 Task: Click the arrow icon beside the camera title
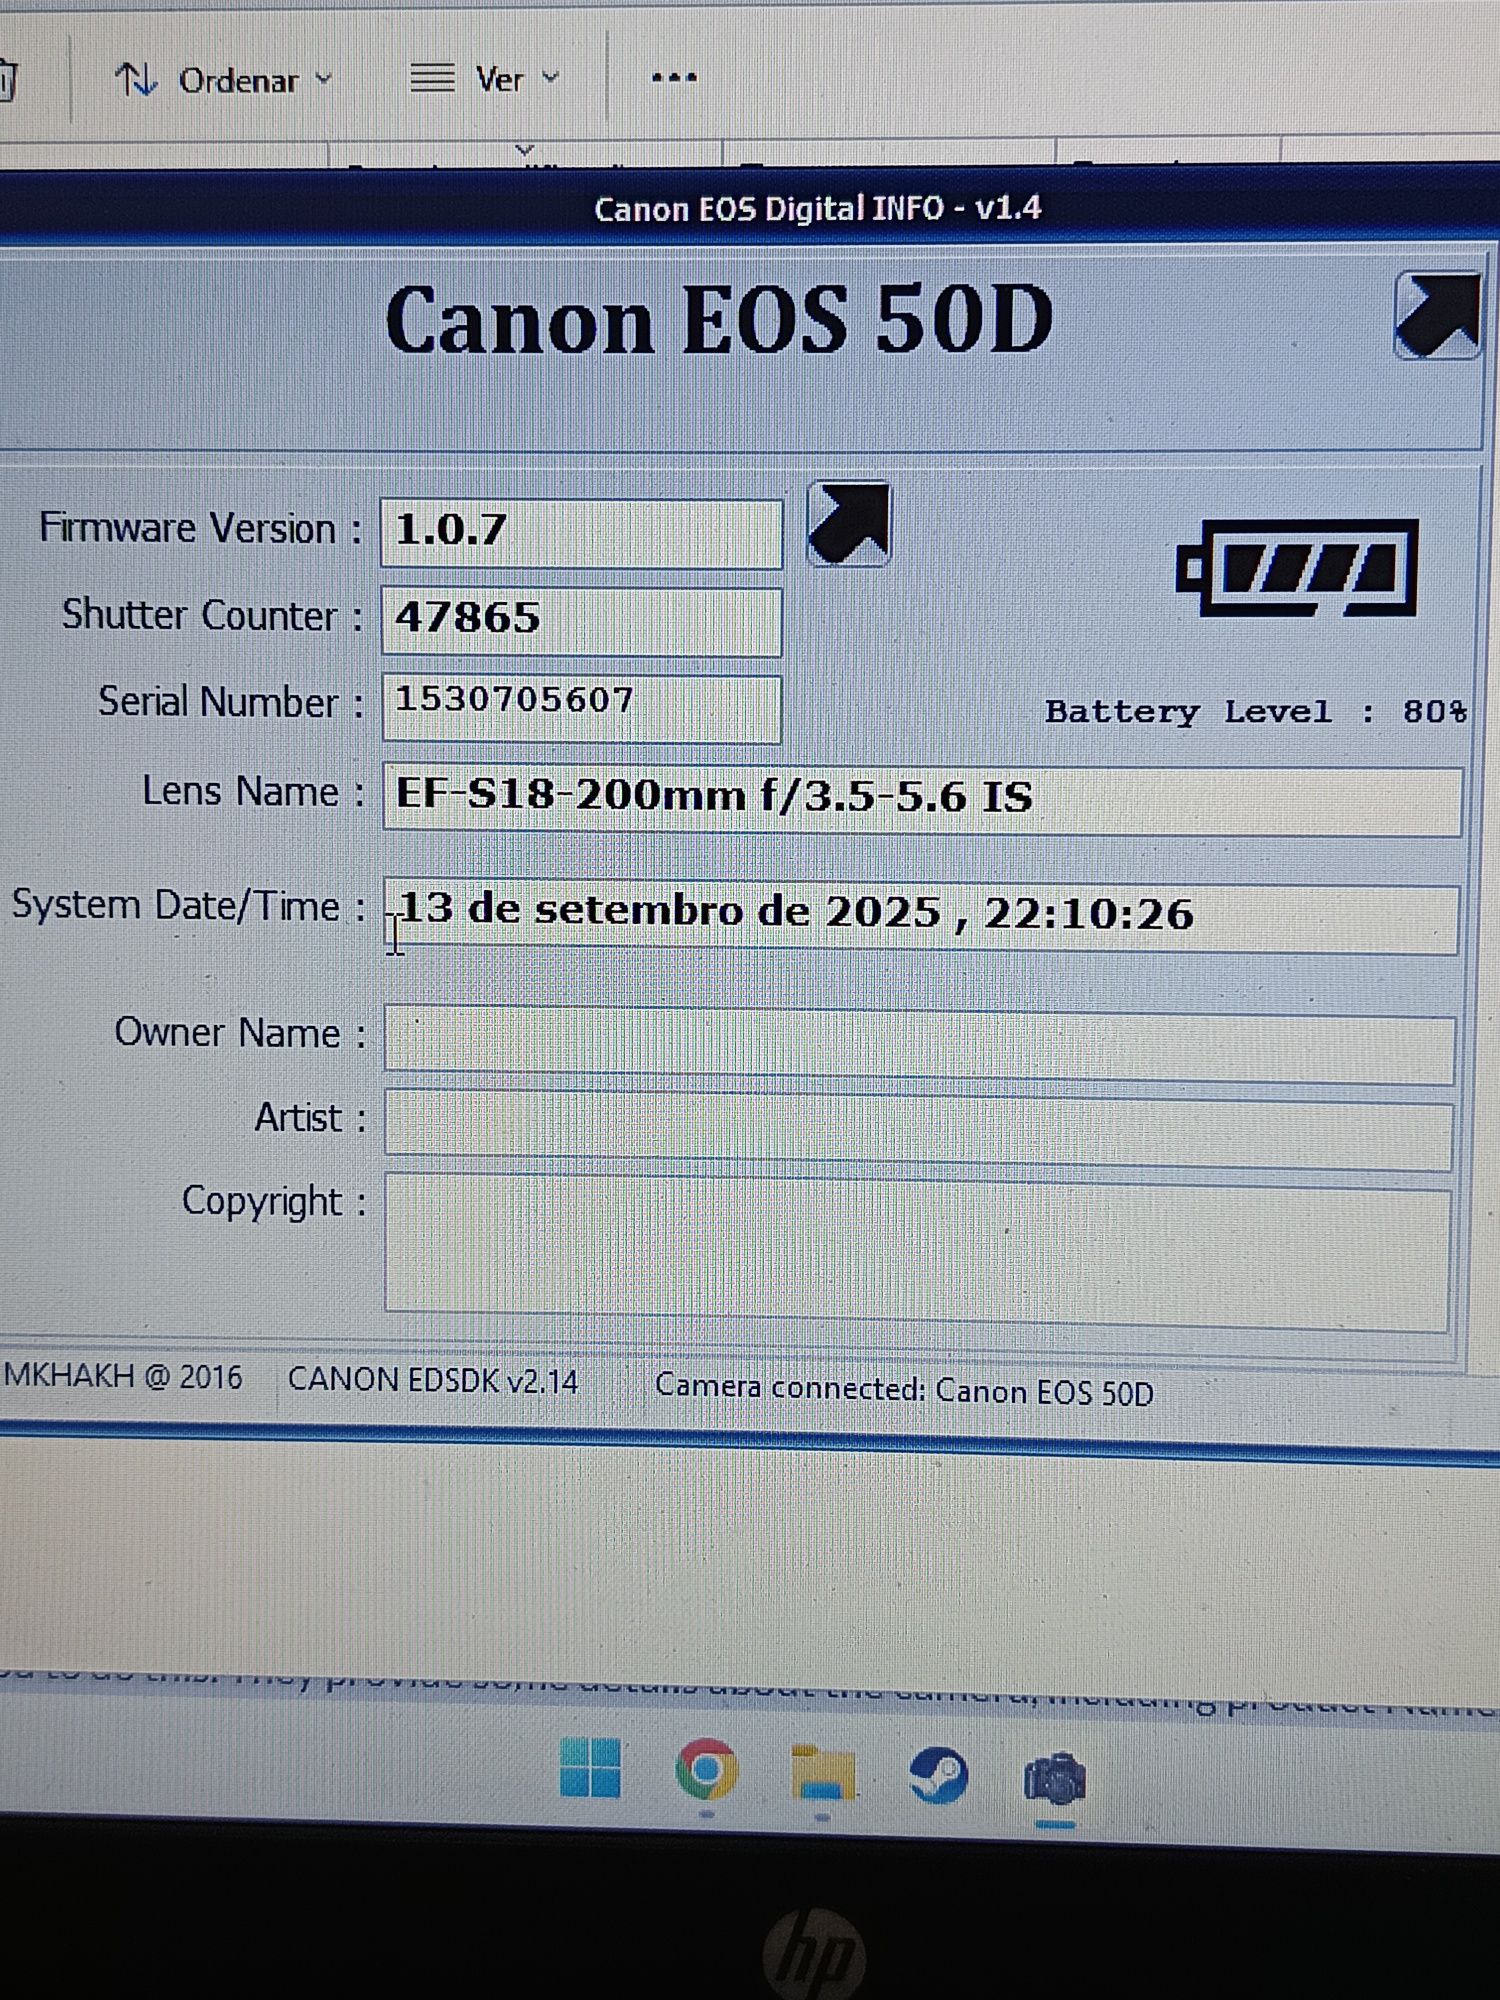1438,315
